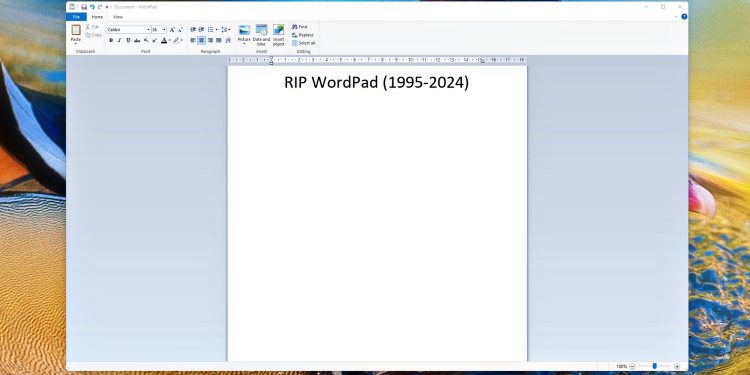
Task: Switch to the View ribbon tab
Action: (x=118, y=17)
